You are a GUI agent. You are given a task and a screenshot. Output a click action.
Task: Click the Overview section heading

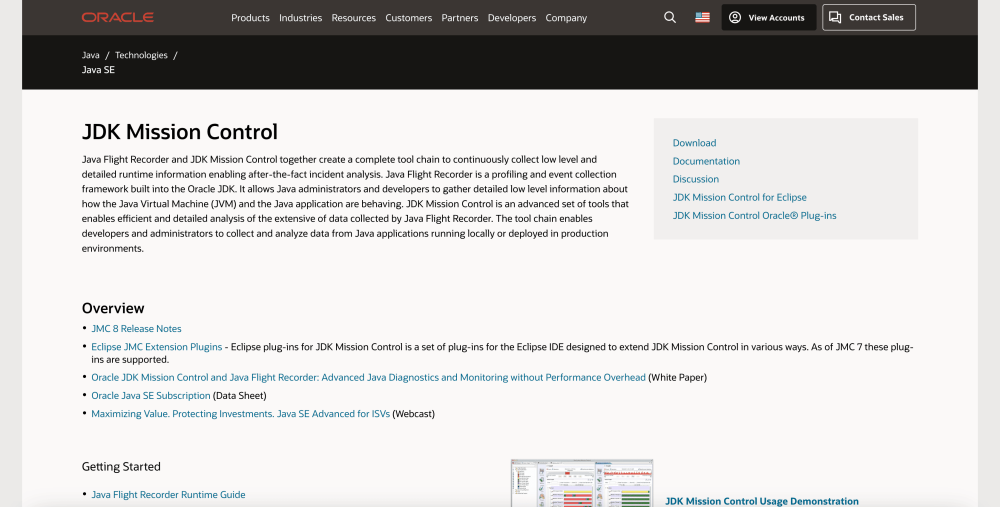coord(113,308)
